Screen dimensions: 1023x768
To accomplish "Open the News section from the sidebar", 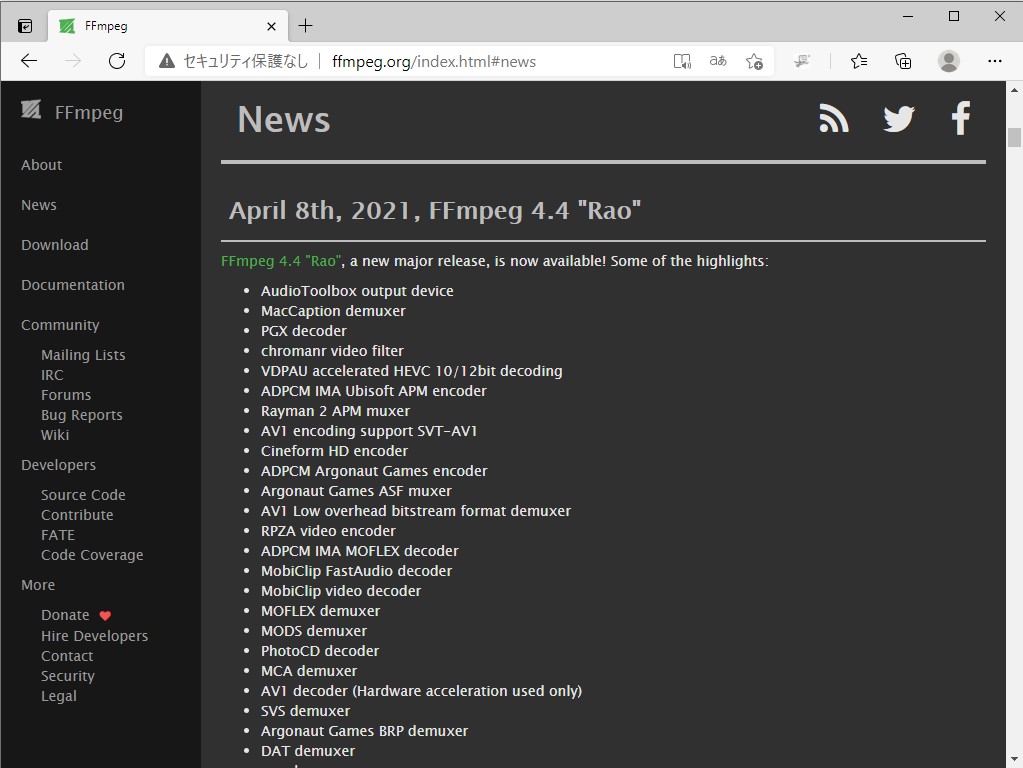I will click(x=38, y=204).
